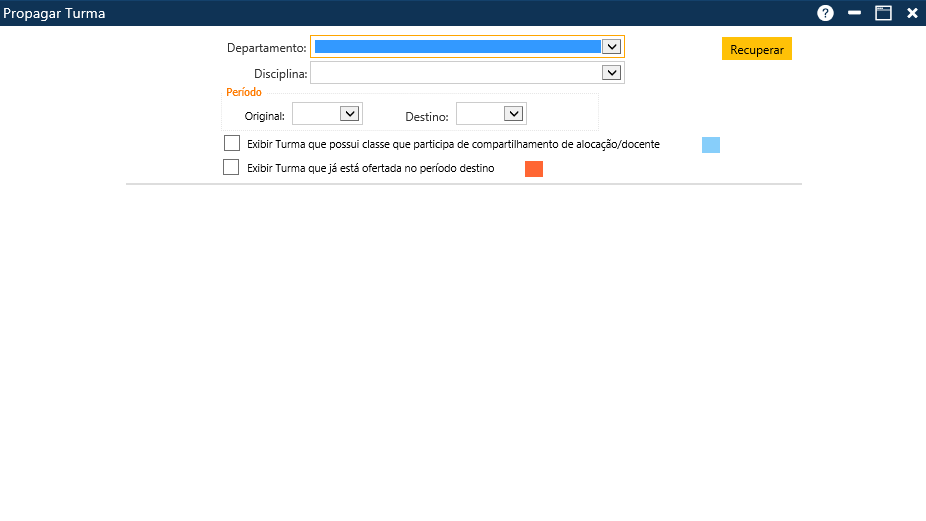Enable the shared allocation/docente class checkbox
926x521 pixels.
coord(232,144)
